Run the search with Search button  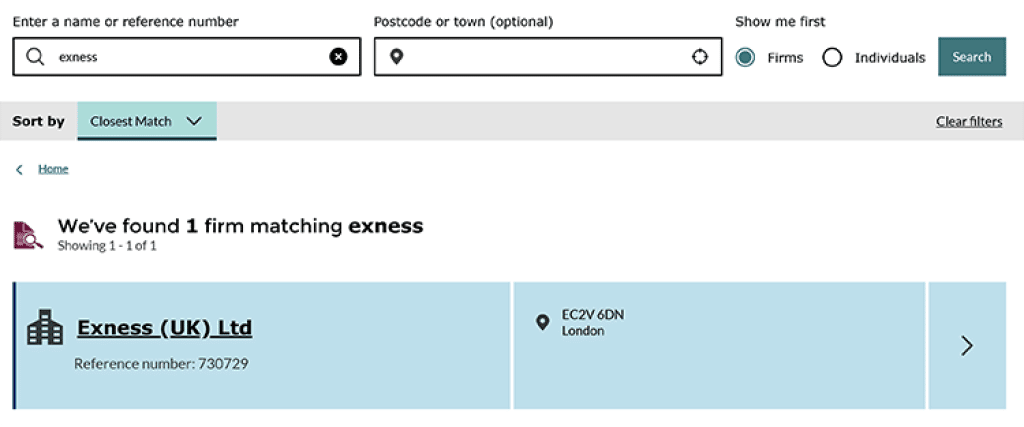[972, 57]
